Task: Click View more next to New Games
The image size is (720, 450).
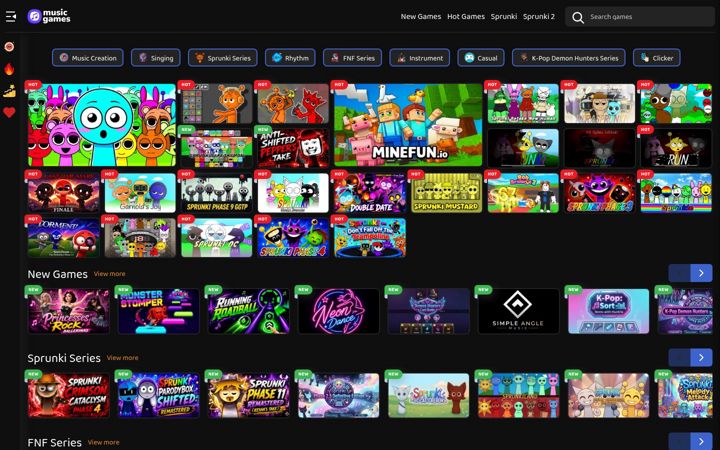Action: pyautogui.click(x=109, y=274)
